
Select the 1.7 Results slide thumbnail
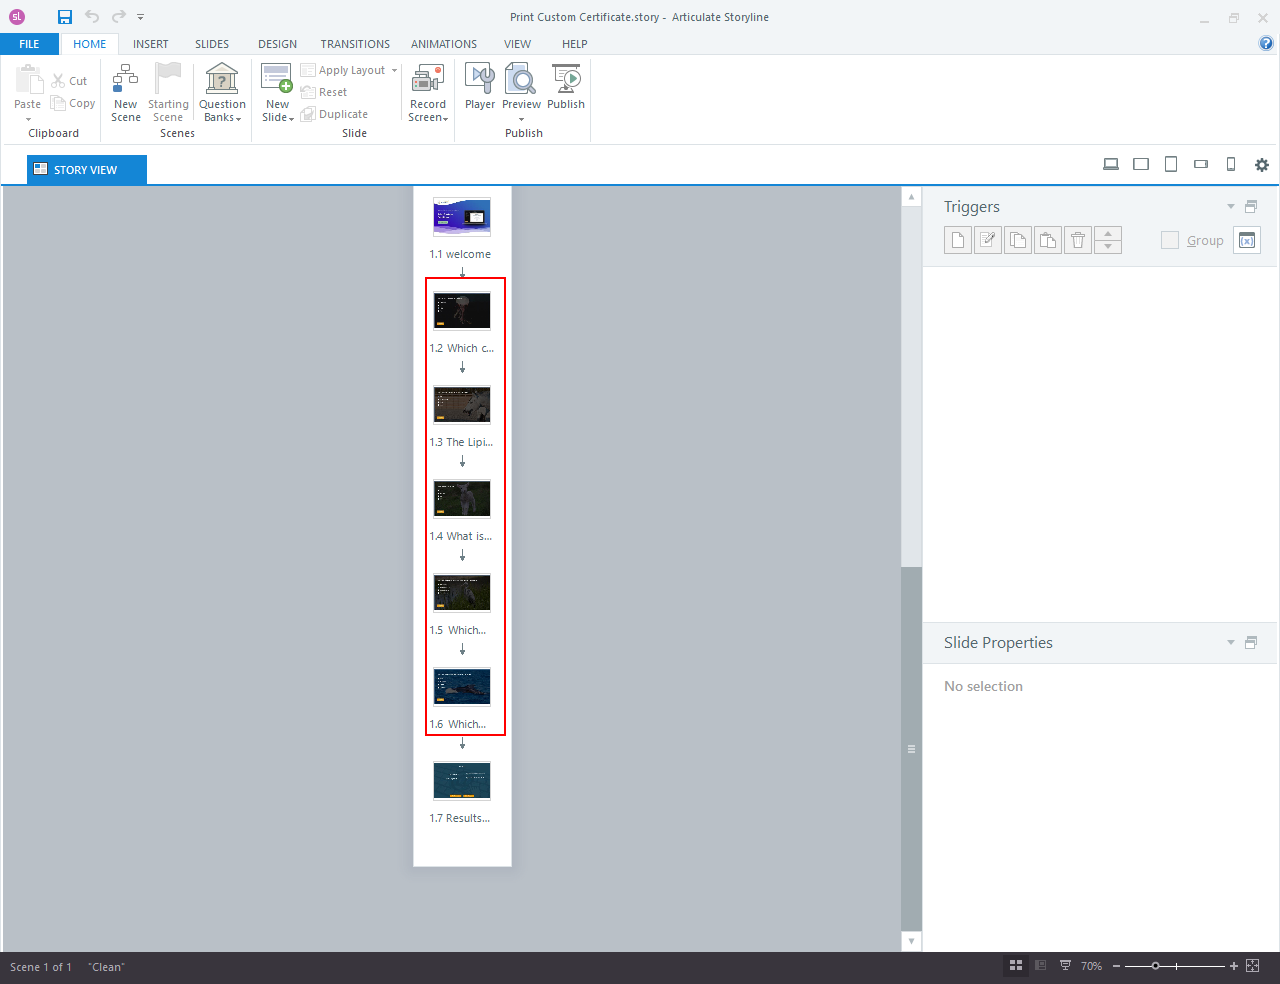pos(461,781)
